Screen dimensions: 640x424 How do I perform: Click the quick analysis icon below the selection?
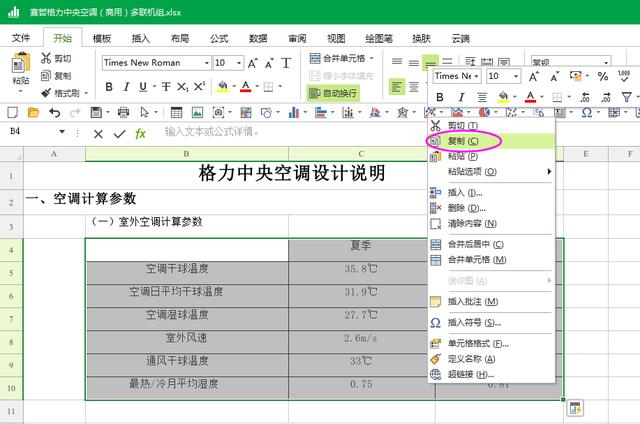(575, 408)
